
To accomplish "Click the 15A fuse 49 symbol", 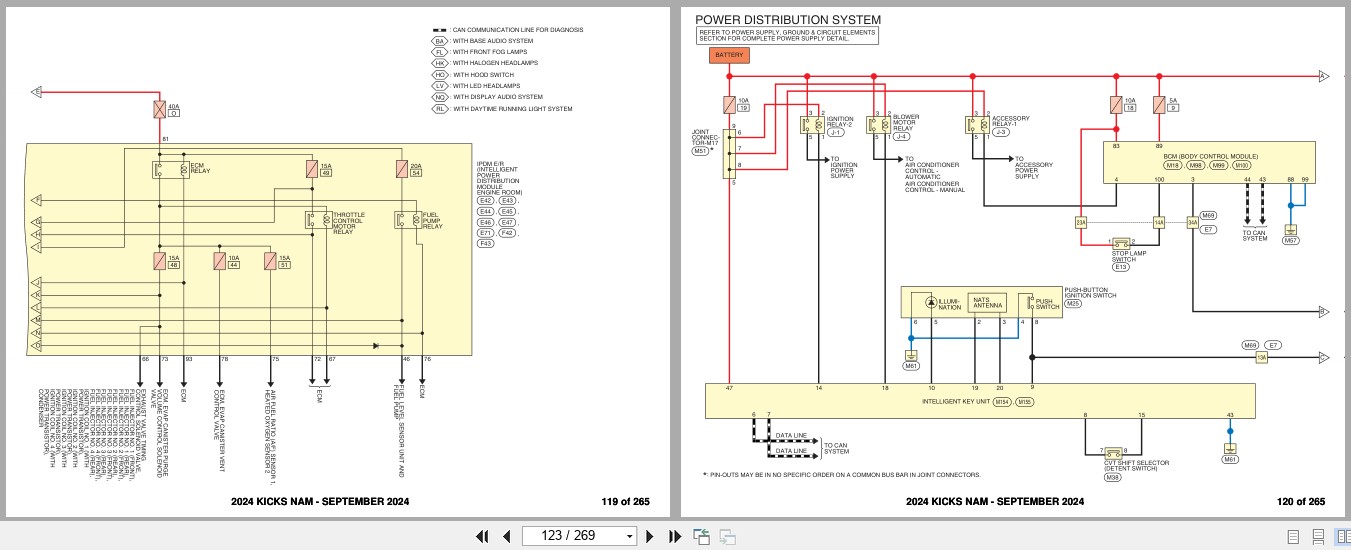I will (312, 171).
